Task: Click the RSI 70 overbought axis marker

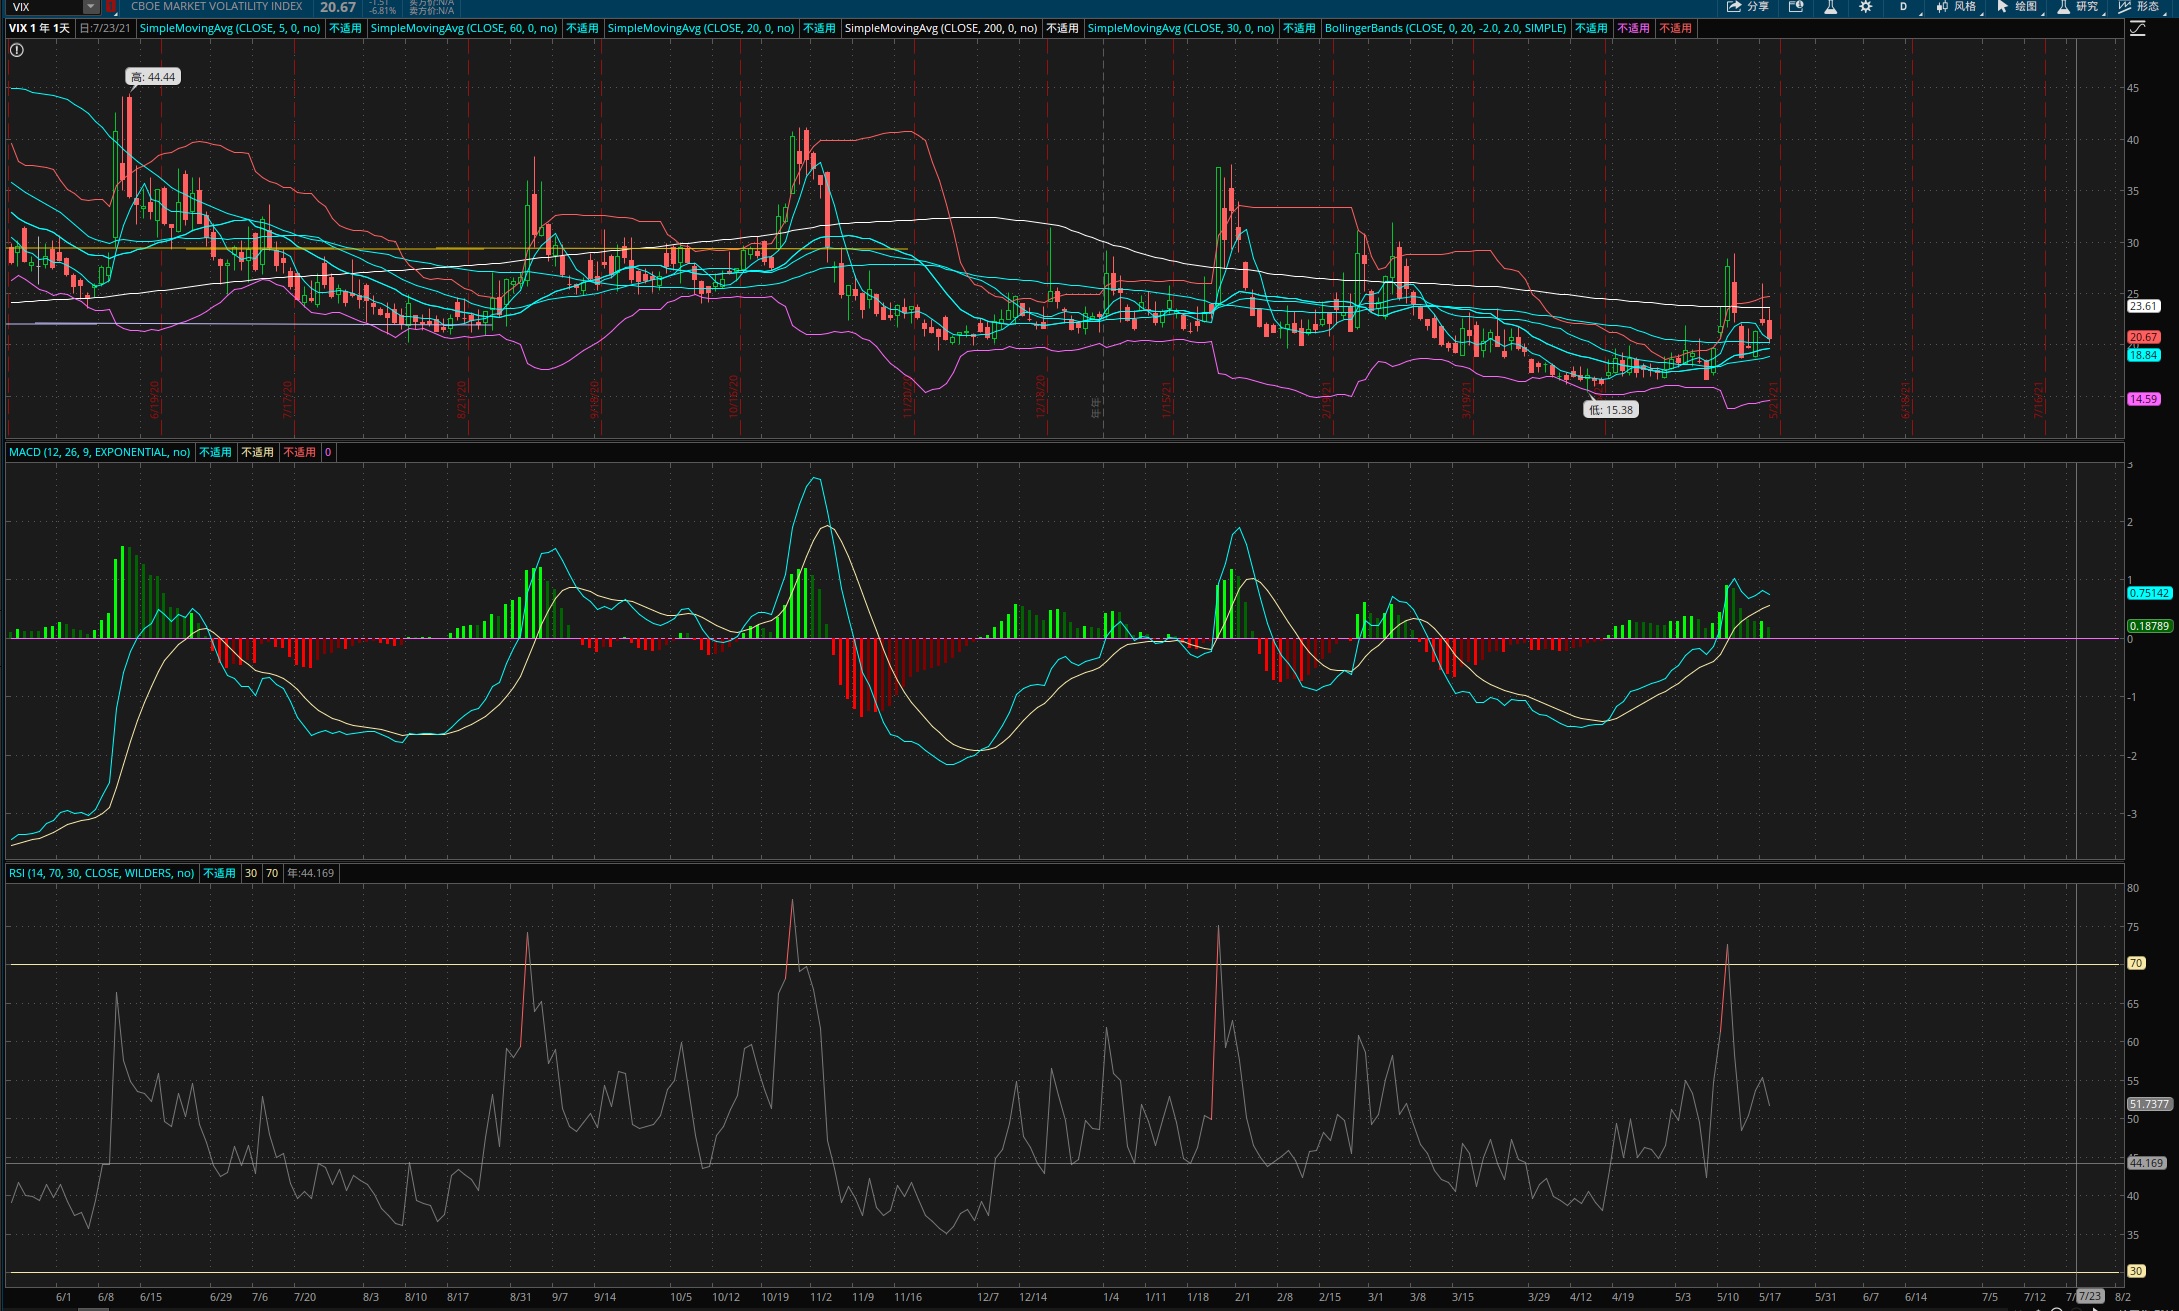Action: 2136,963
